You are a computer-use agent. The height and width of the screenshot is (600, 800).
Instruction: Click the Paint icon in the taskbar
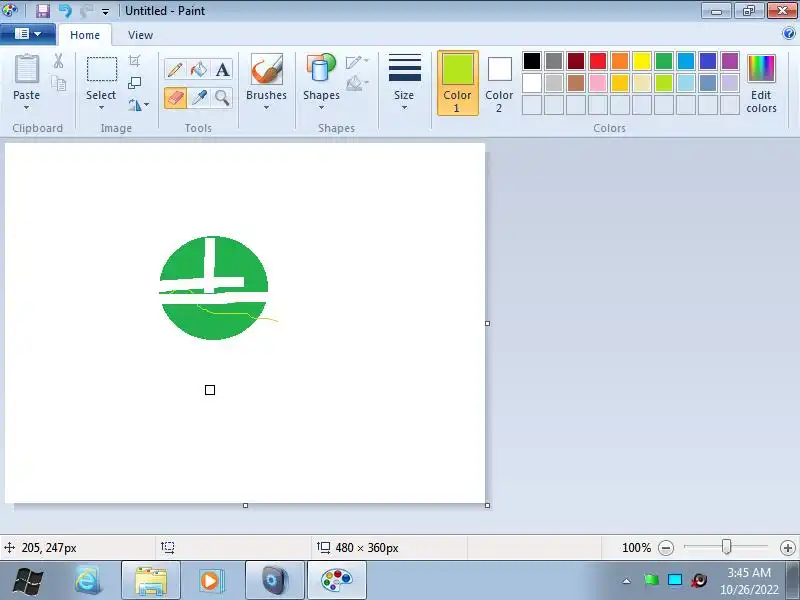click(x=337, y=581)
